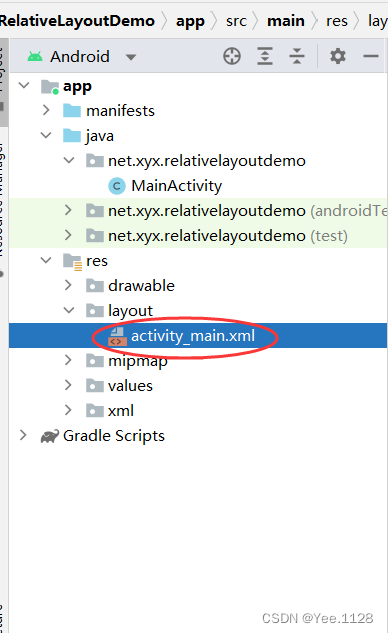Expand the androidTest package node

[x=68, y=210]
